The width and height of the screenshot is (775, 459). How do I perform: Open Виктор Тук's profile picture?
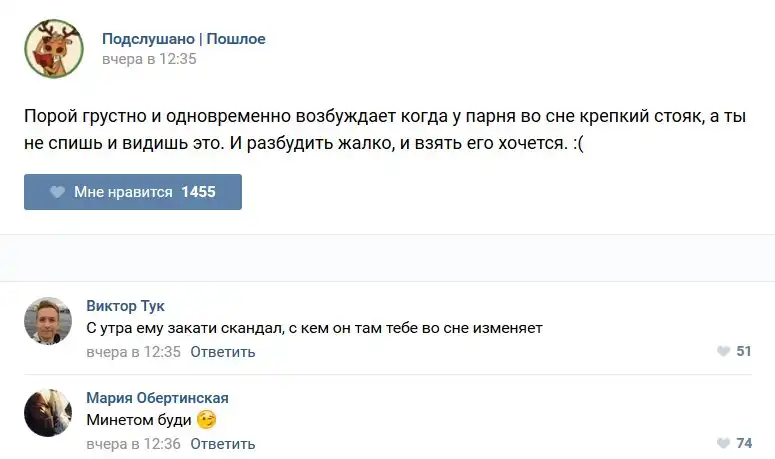(x=48, y=321)
